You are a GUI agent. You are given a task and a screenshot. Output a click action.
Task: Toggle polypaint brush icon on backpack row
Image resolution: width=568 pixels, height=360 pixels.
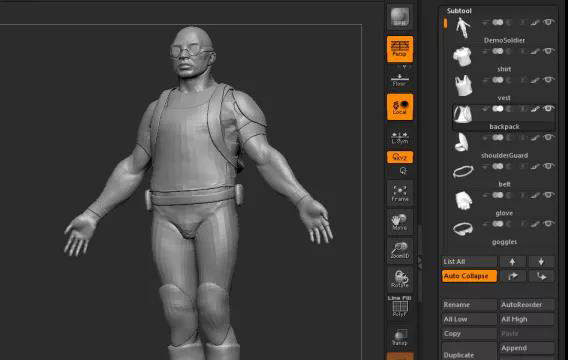pos(535,109)
